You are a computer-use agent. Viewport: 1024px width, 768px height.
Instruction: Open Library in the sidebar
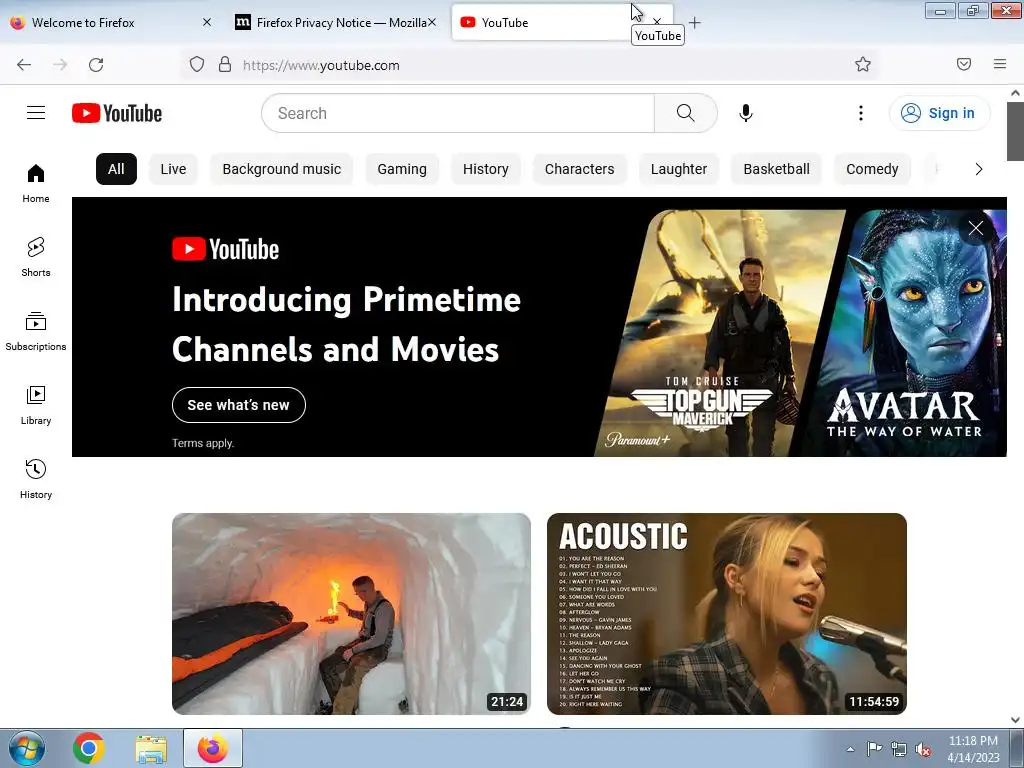pyautogui.click(x=36, y=406)
